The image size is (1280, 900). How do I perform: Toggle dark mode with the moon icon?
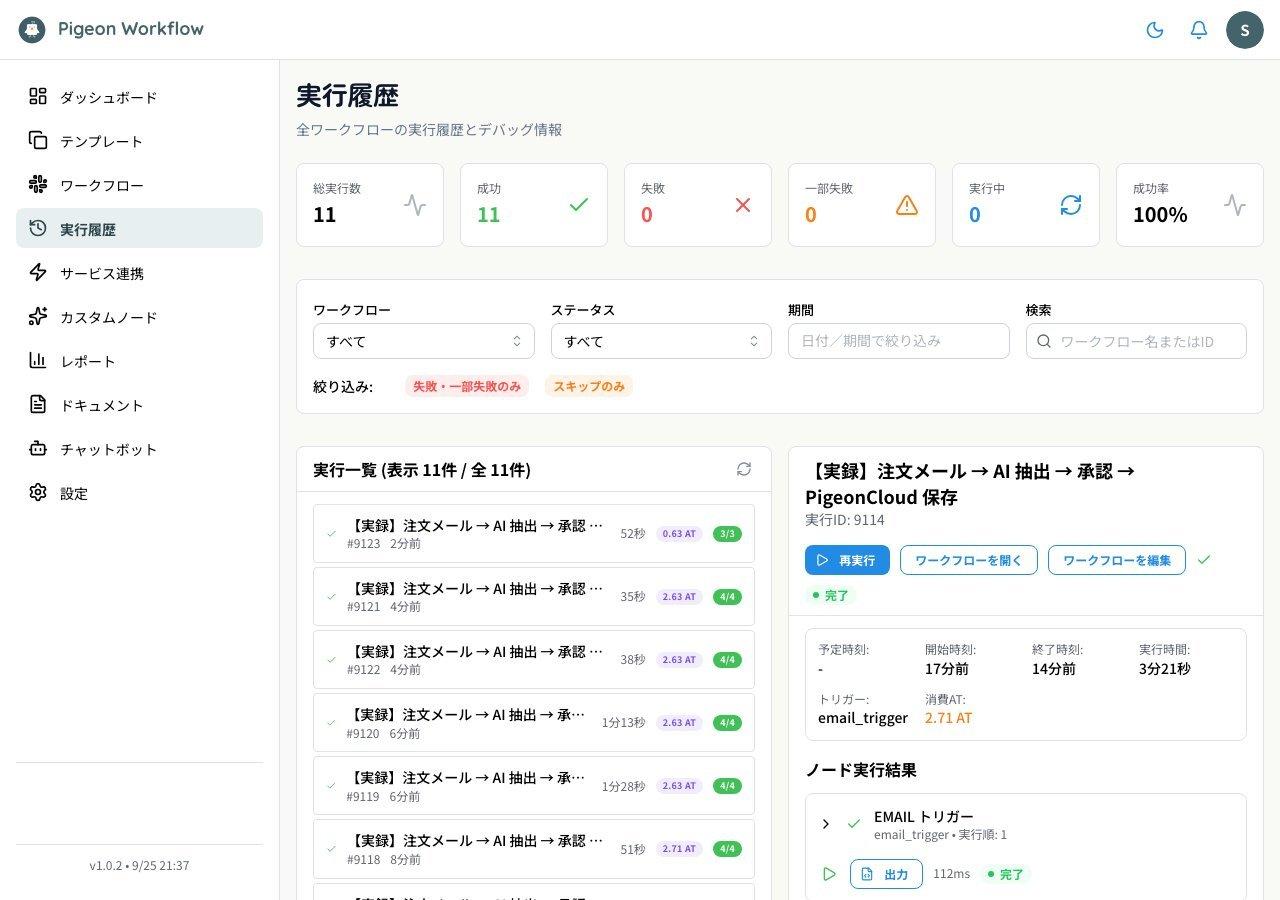click(1155, 30)
